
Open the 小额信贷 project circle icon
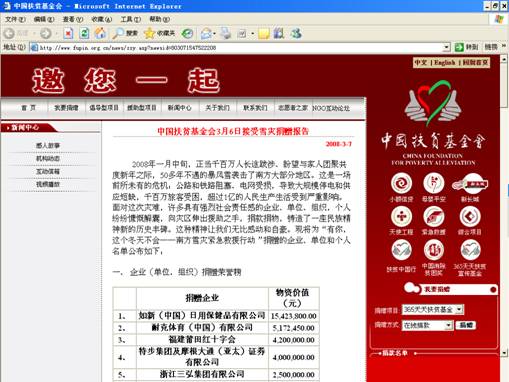(401, 183)
